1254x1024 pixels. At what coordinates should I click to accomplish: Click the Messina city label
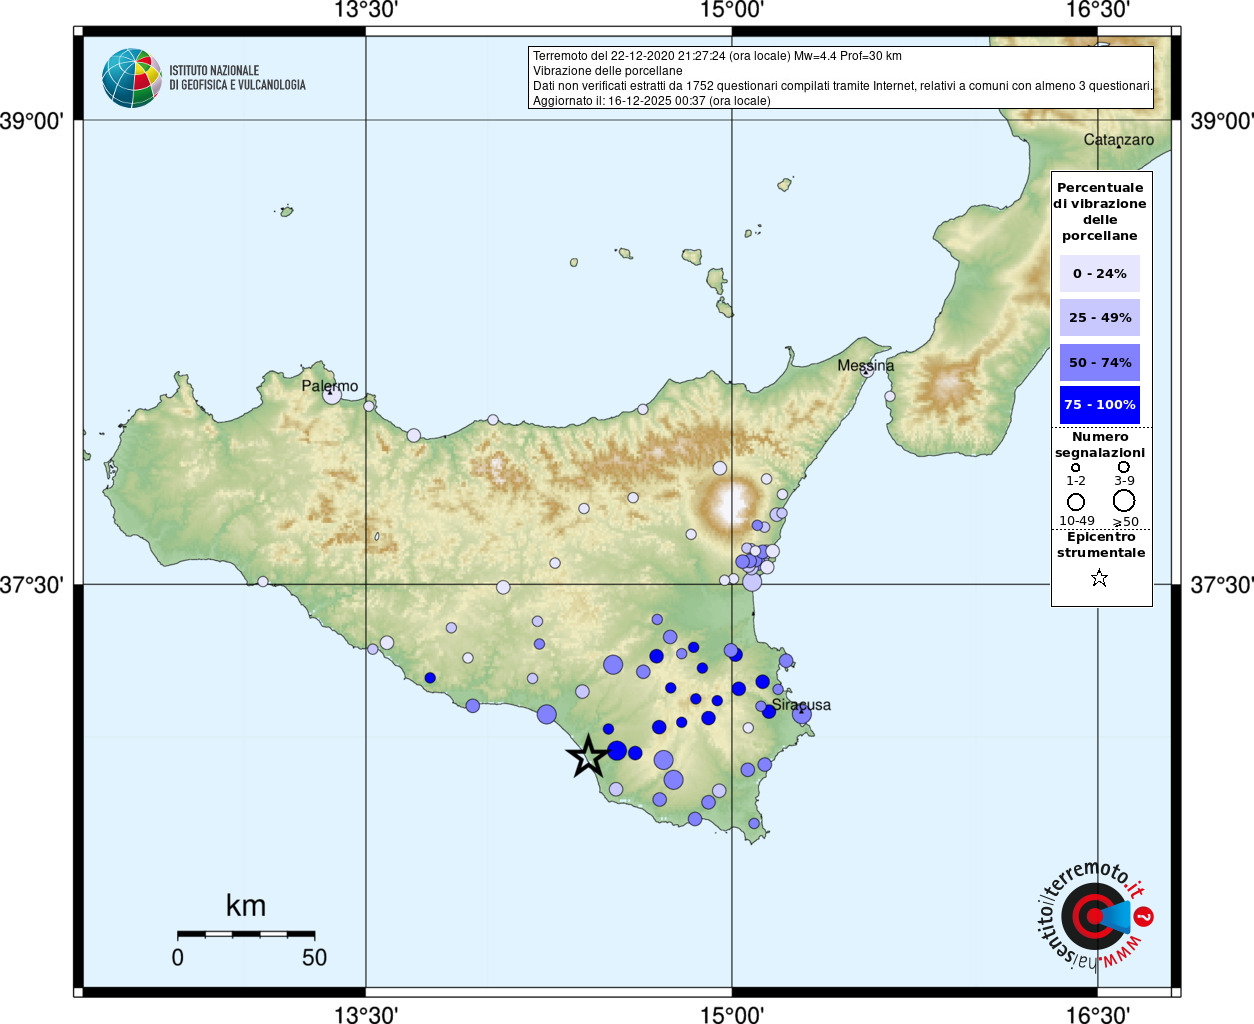click(865, 366)
